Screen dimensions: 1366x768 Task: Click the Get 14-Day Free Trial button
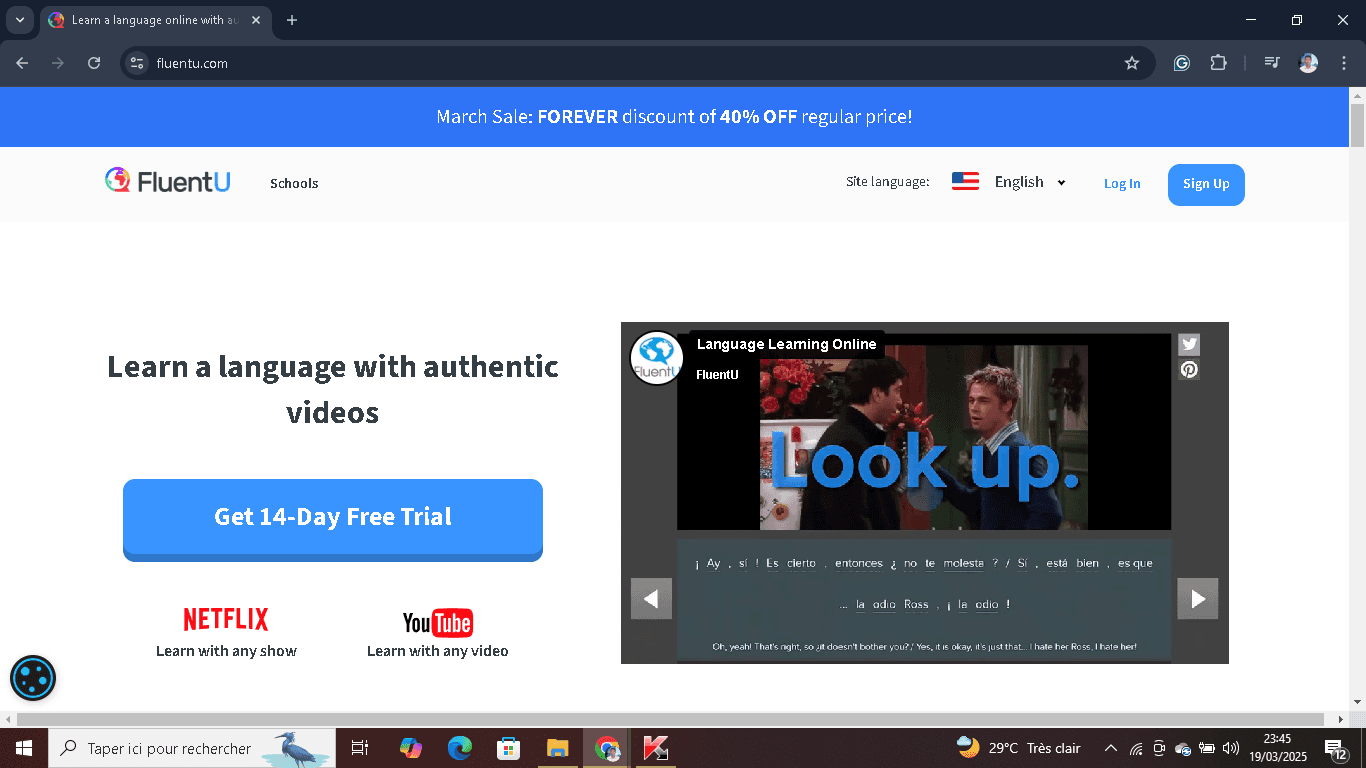[333, 517]
